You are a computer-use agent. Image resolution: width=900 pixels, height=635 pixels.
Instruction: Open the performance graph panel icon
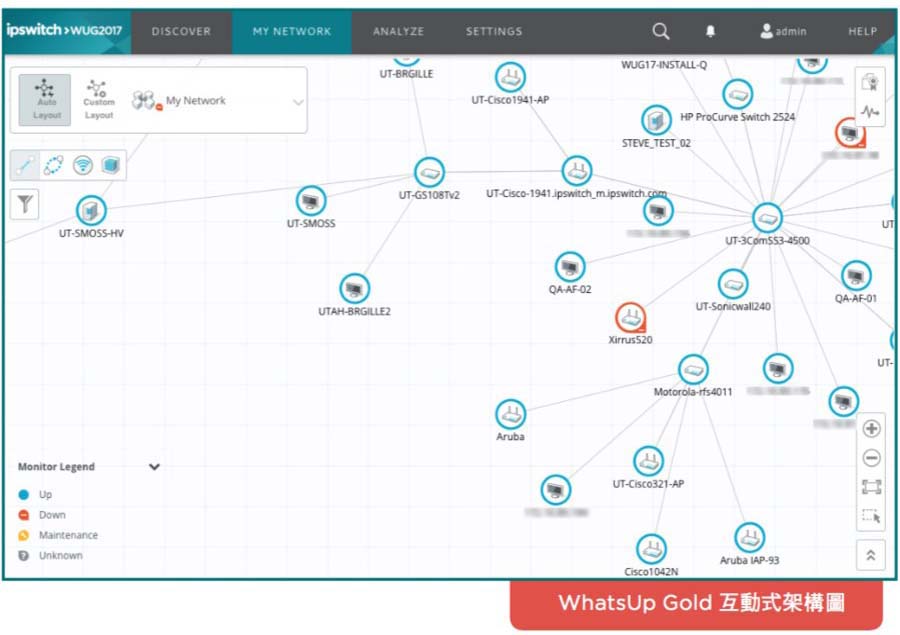pos(870,111)
